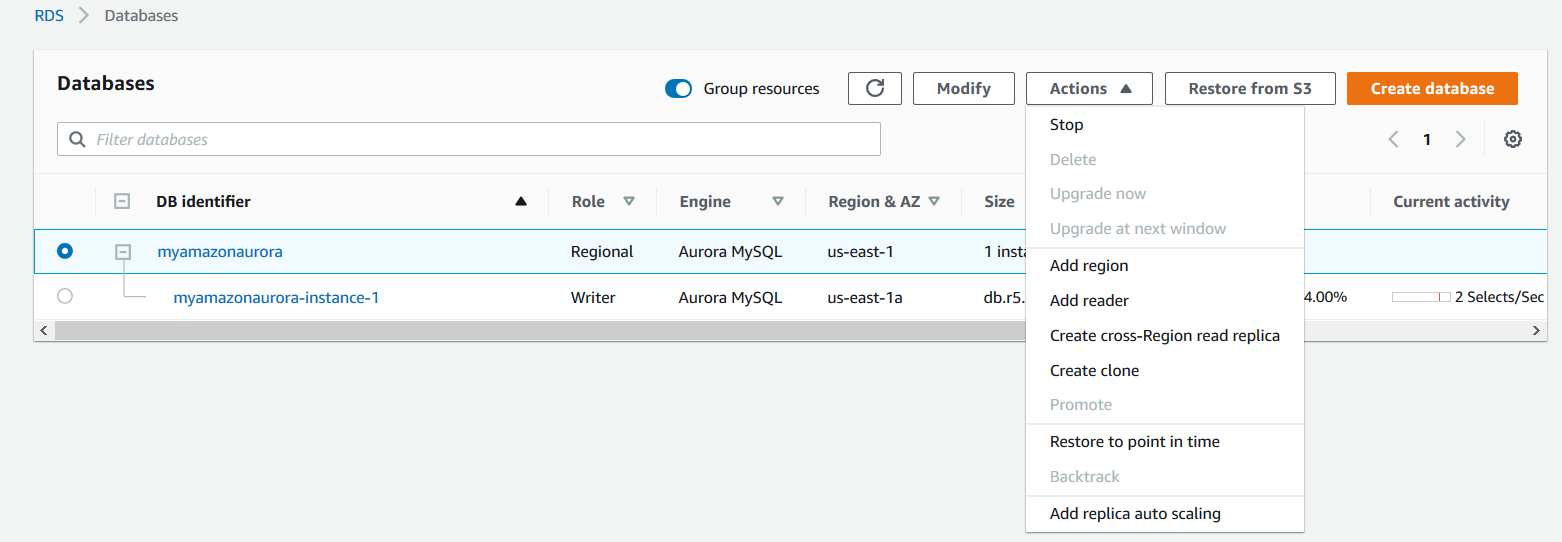Close the Actions dropdown menu

point(1089,88)
